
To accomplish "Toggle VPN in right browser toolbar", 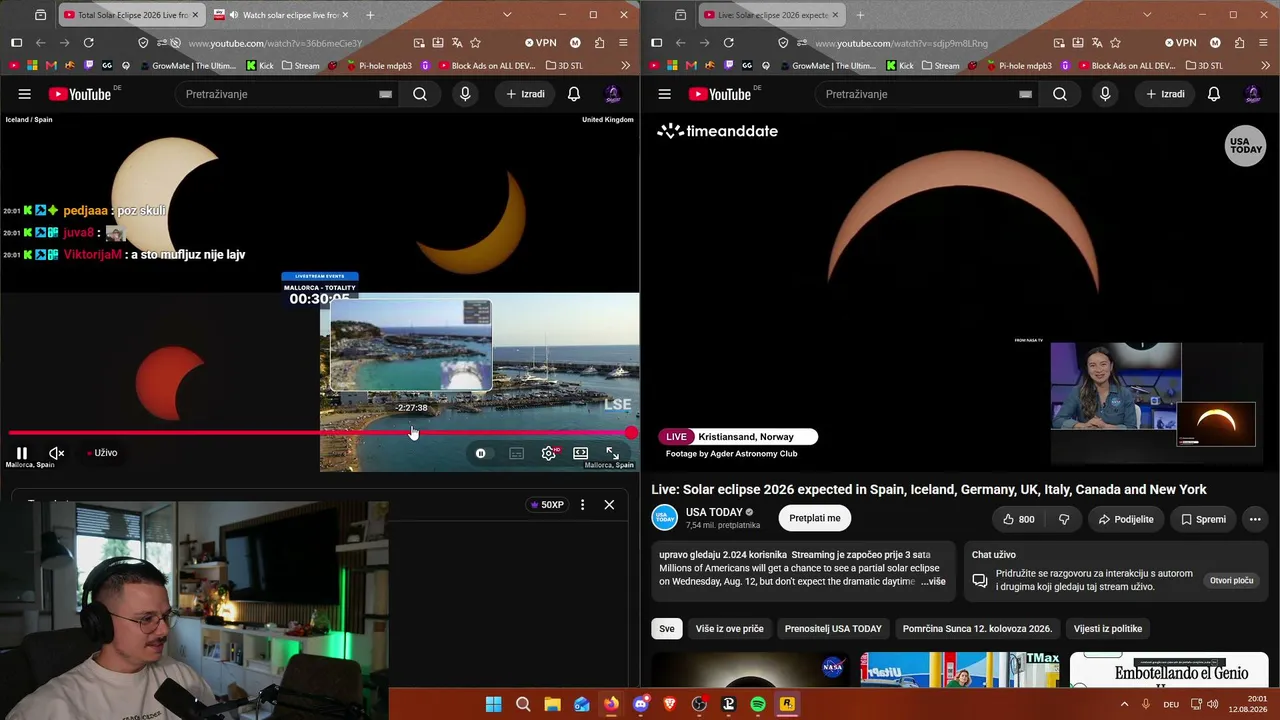I will 1181,43.
